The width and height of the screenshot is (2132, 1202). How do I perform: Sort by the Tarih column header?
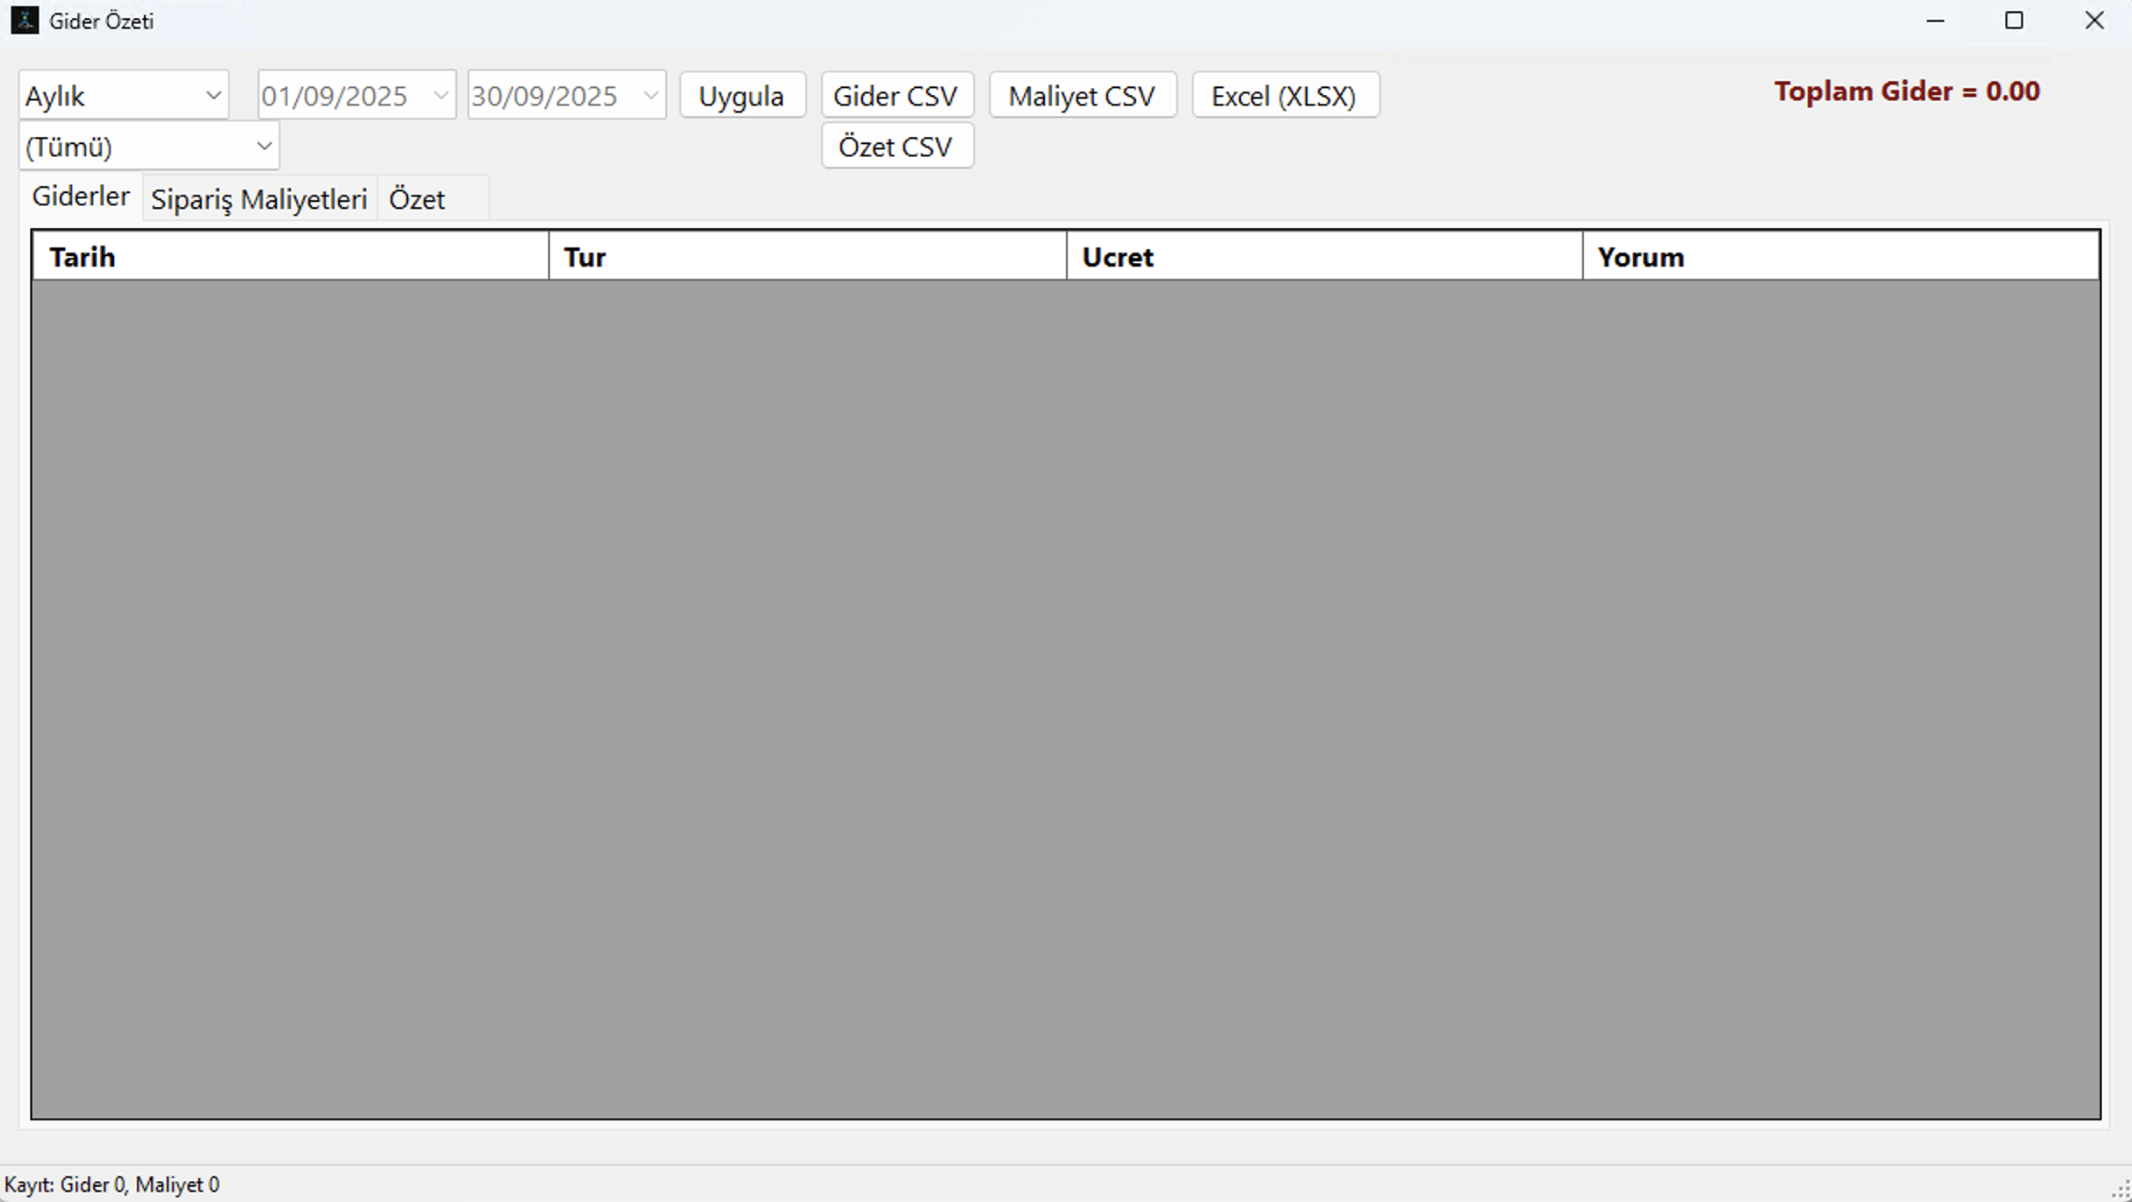(x=290, y=257)
